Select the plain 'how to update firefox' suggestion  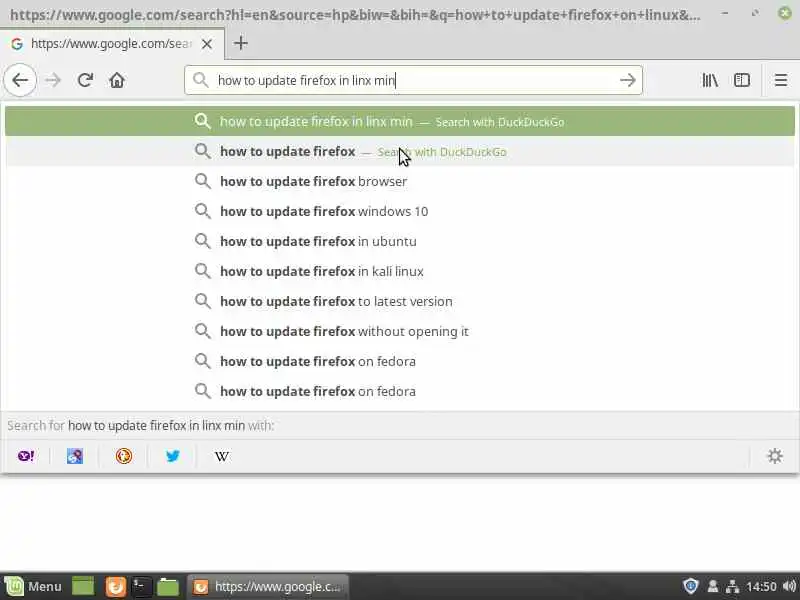[x=400, y=152]
